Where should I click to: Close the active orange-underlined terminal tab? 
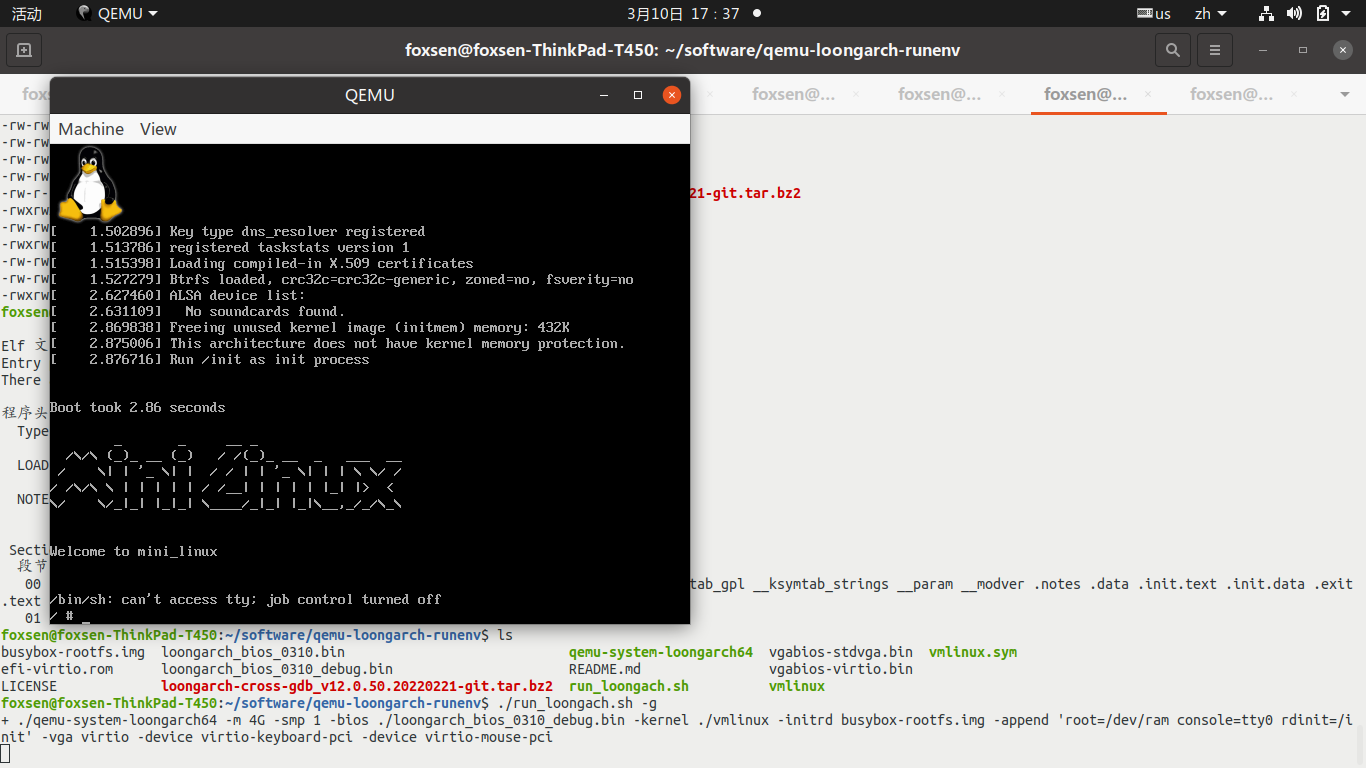(x=1148, y=95)
